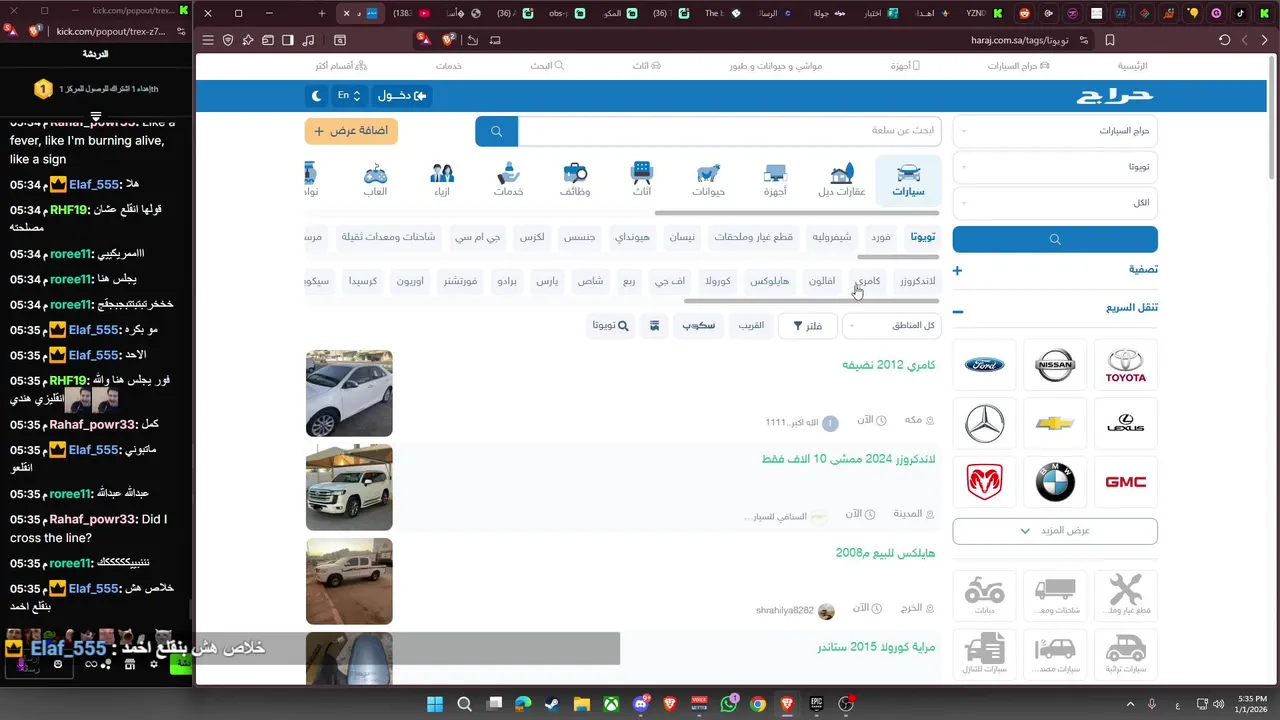The image size is (1280, 720).
Task: Open the حراج السيارات dropdown in sidebar
Action: (1055, 131)
